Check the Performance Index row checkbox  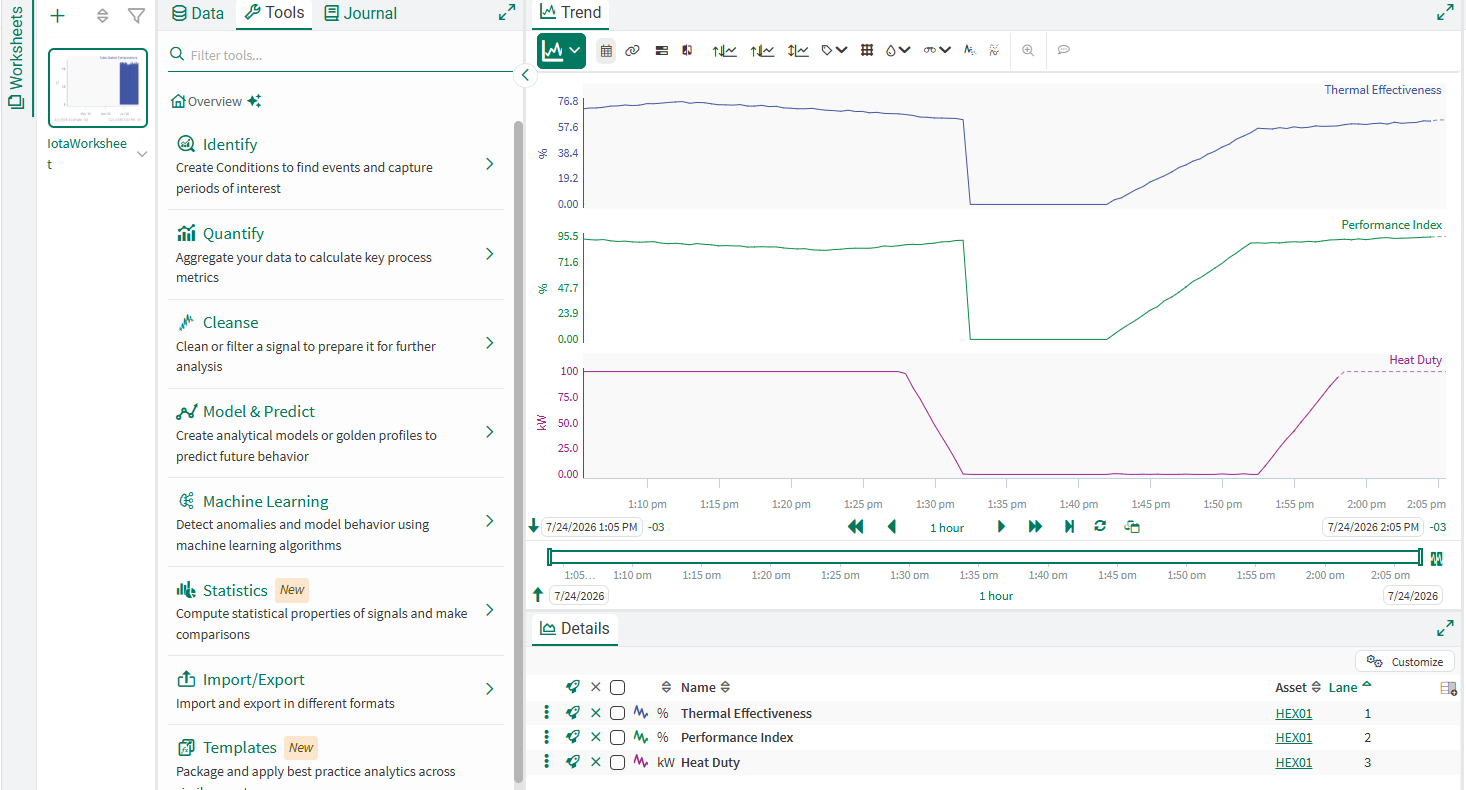tap(617, 737)
